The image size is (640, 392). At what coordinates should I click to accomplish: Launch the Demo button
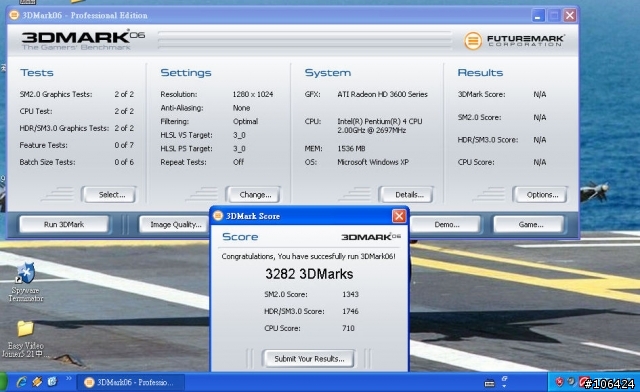click(x=446, y=225)
